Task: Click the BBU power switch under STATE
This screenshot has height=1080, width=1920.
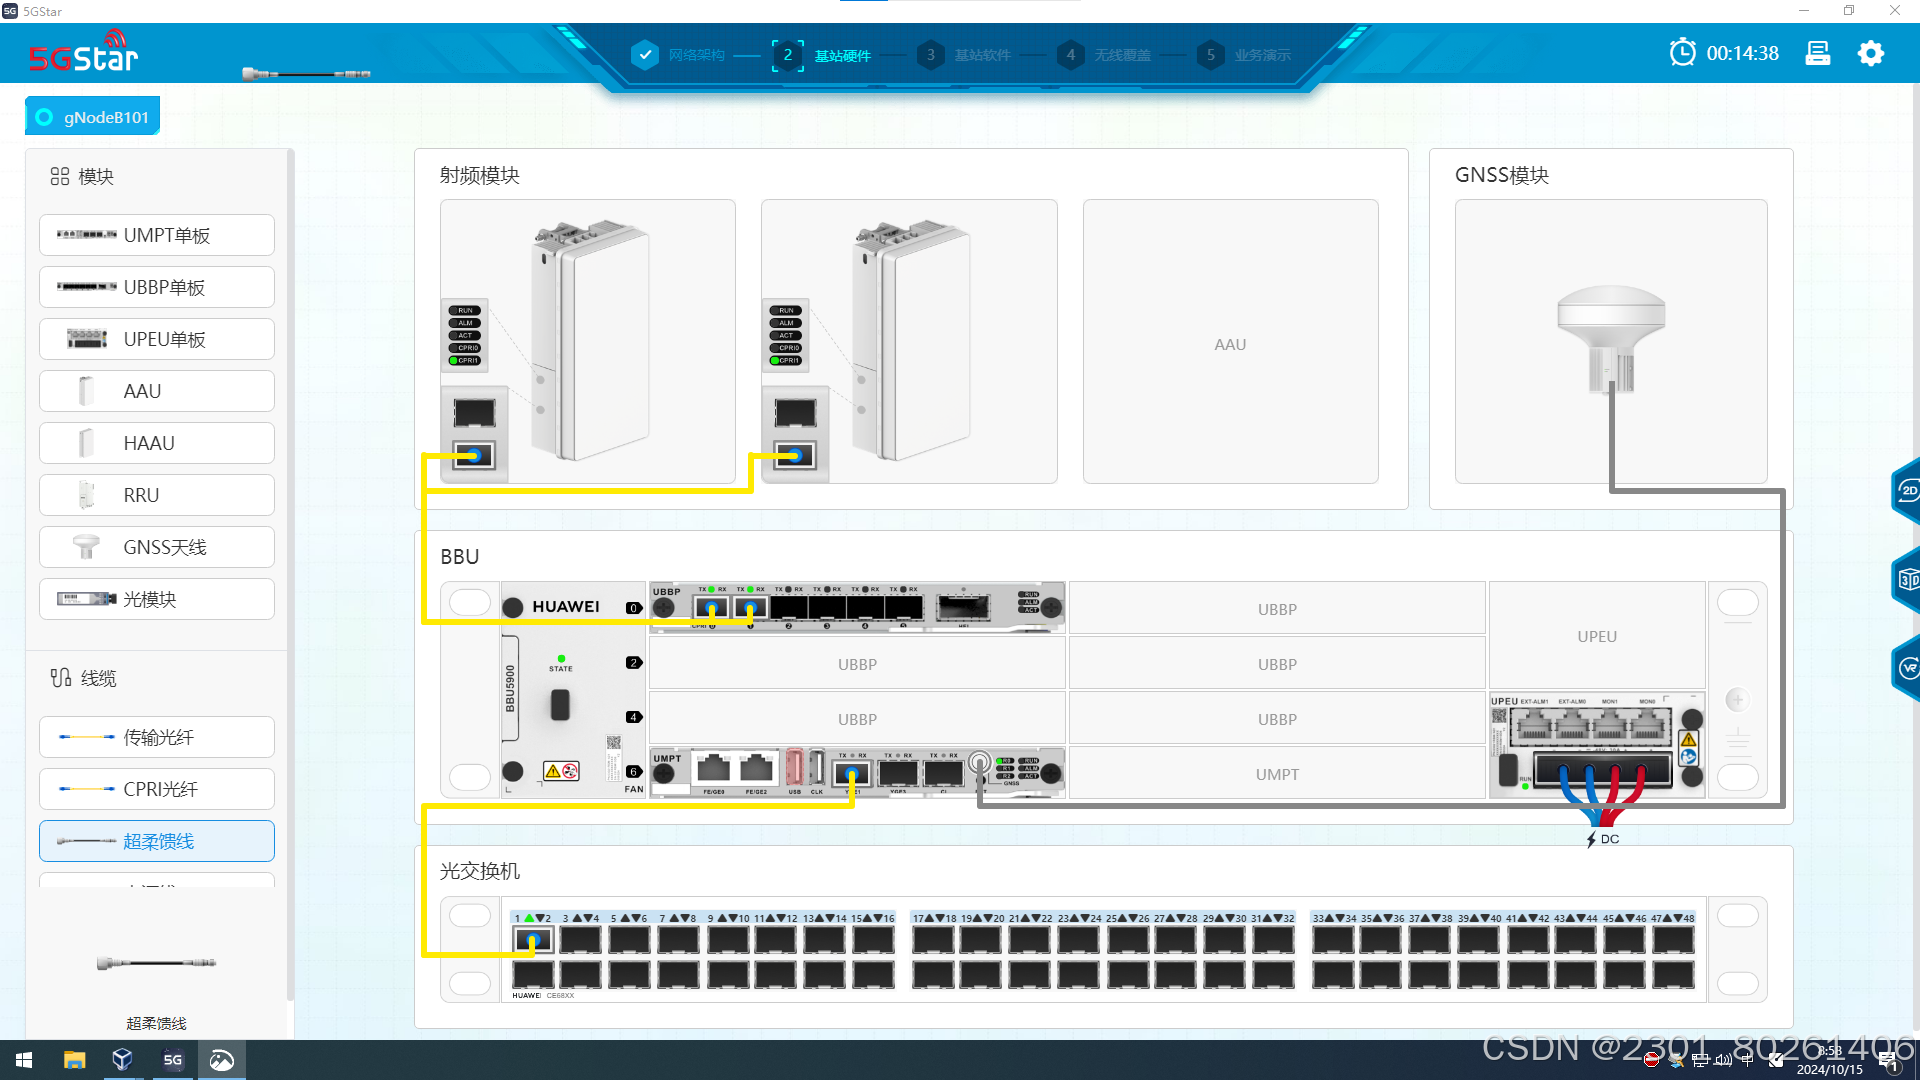Action: click(560, 704)
